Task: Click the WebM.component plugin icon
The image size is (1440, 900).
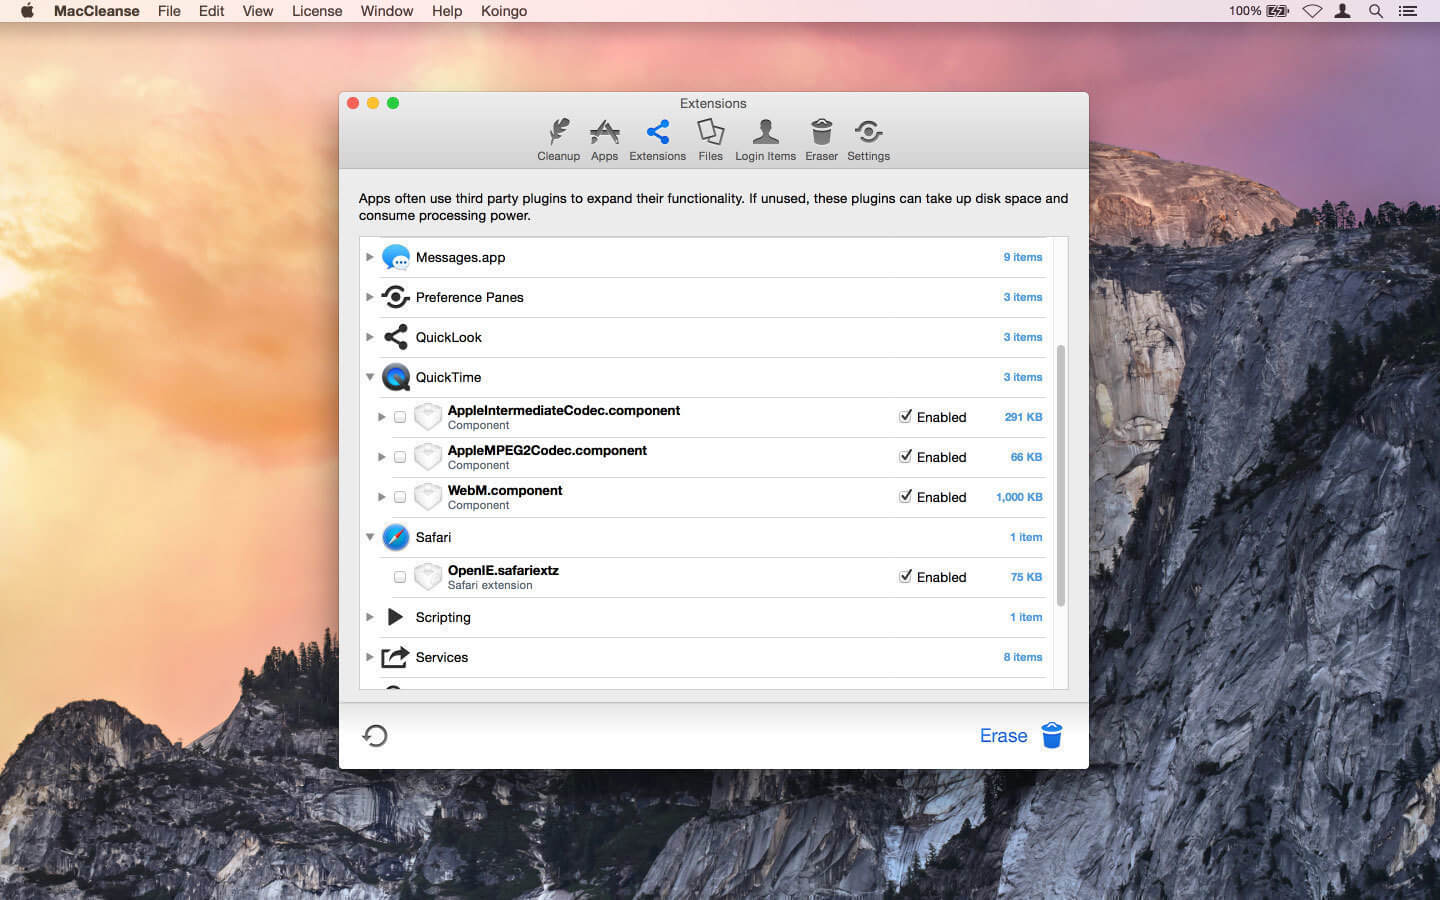Action: pyautogui.click(x=428, y=497)
